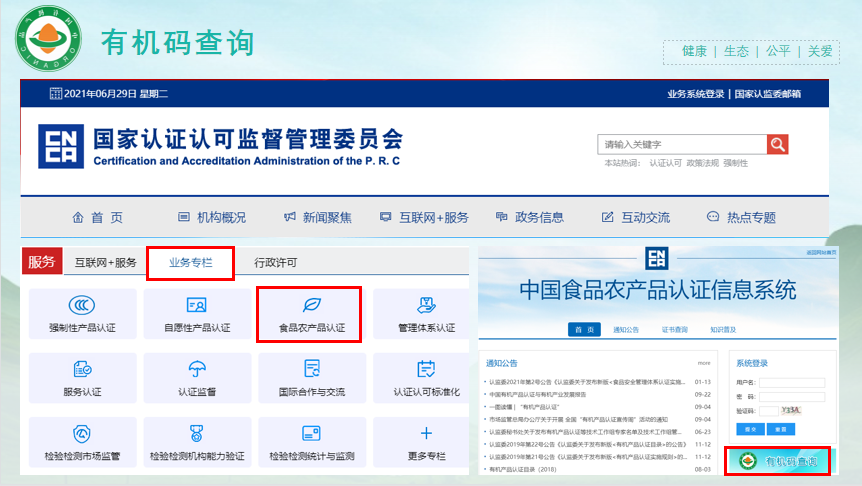Open 检验检测统计与监测 icon tile
This screenshot has width=862, height=486.
pos(312,443)
